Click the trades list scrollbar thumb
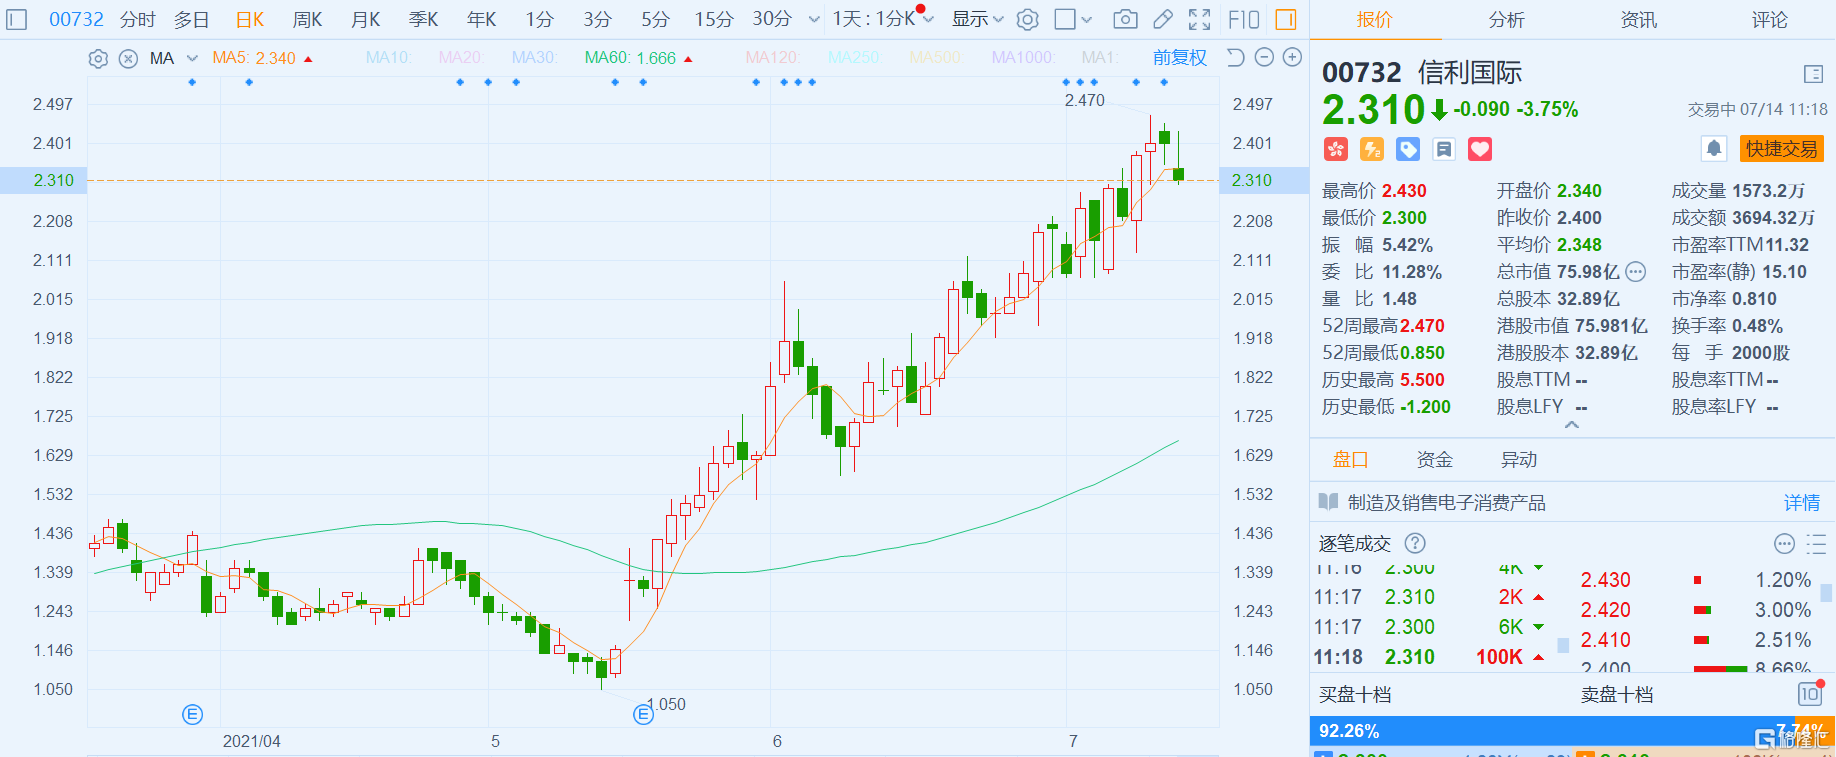1836x757 pixels. coord(1563,646)
